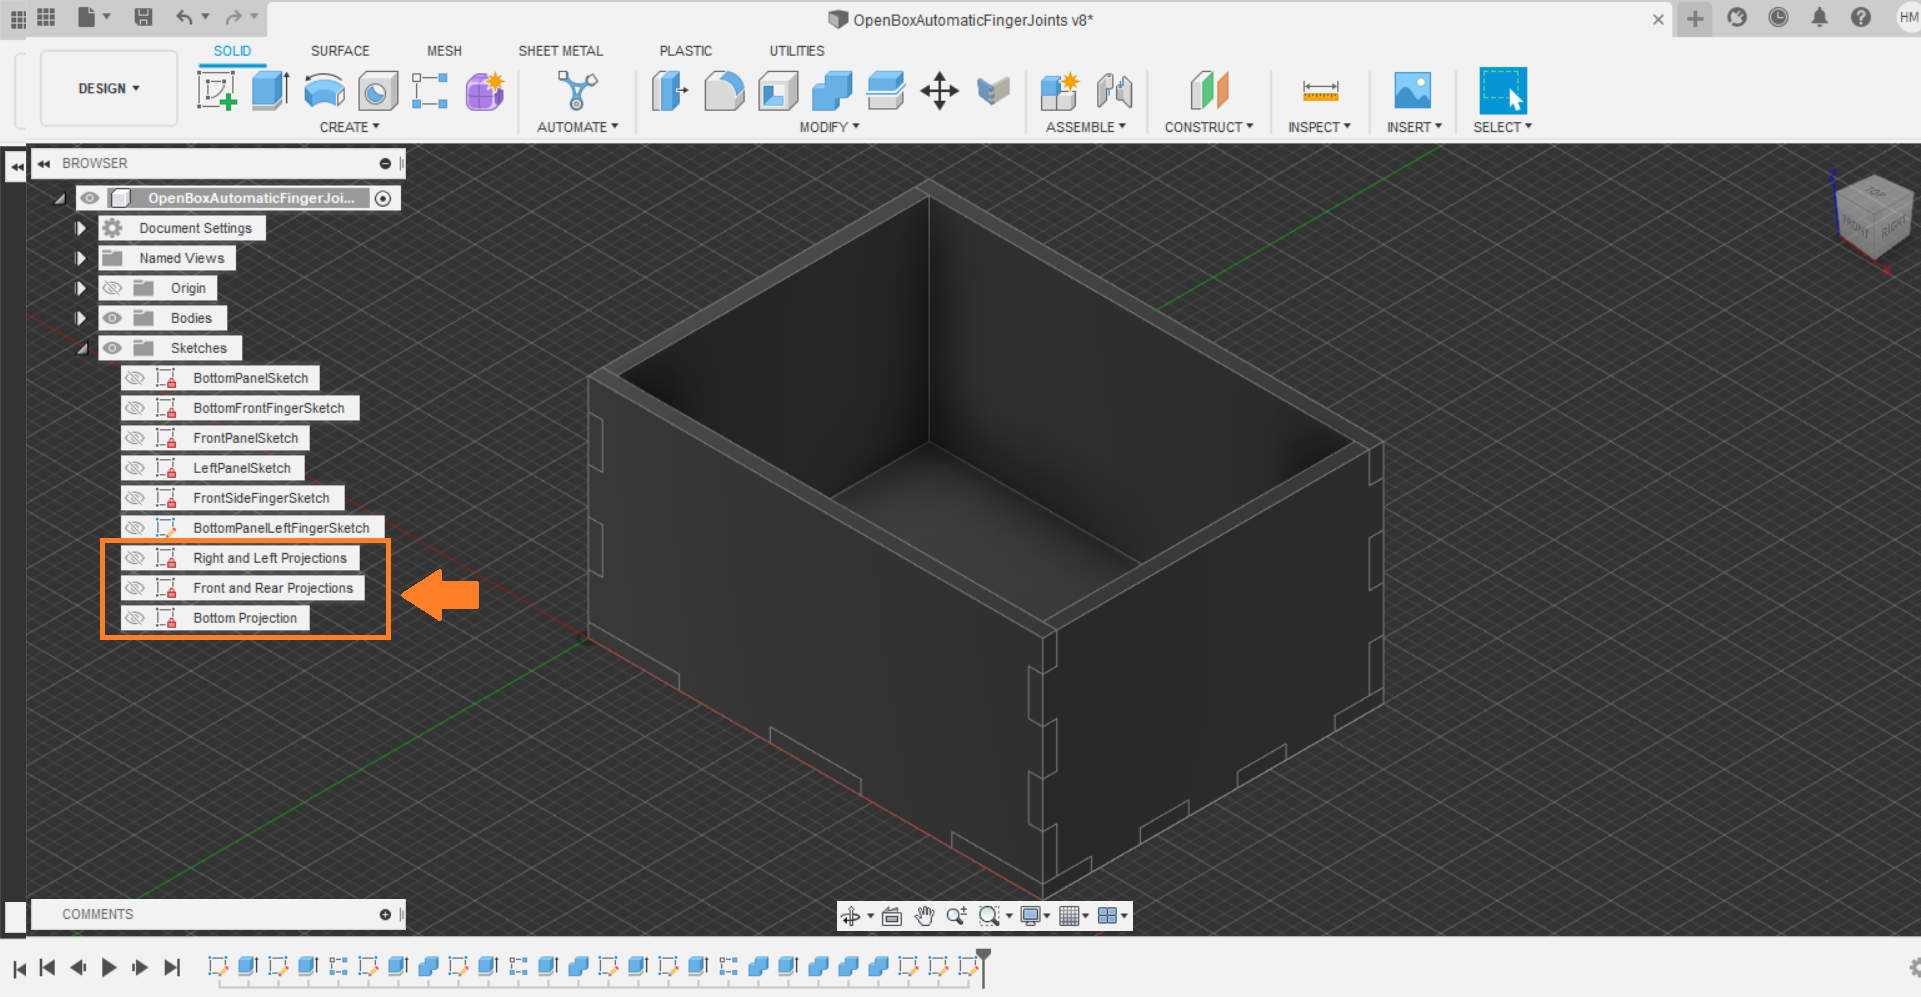Open the Insert image icon
The image size is (1921, 997).
click(x=1413, y=91)
